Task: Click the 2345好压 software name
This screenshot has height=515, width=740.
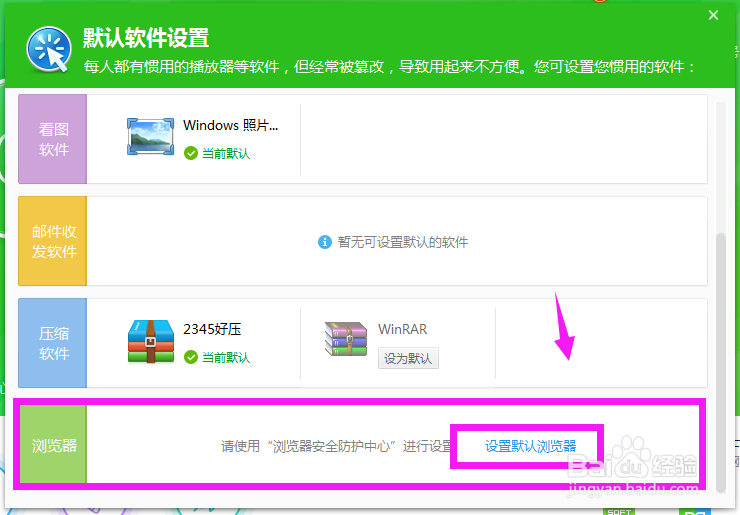Action: 212,329
